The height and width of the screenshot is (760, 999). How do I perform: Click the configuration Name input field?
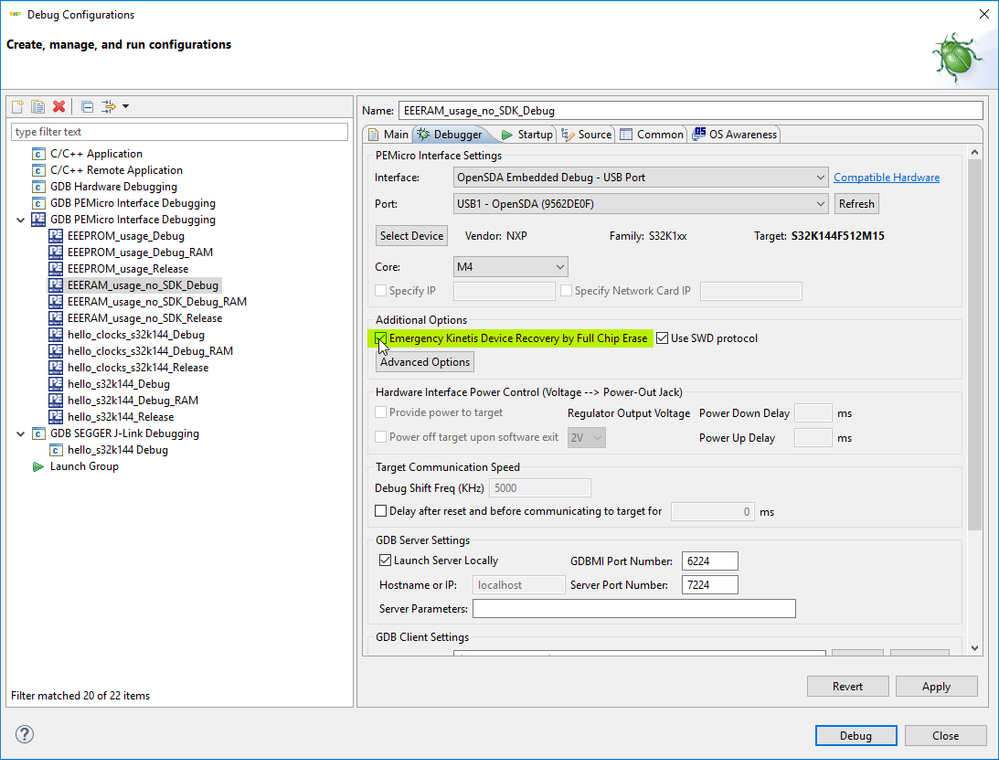tap(691, 111)
